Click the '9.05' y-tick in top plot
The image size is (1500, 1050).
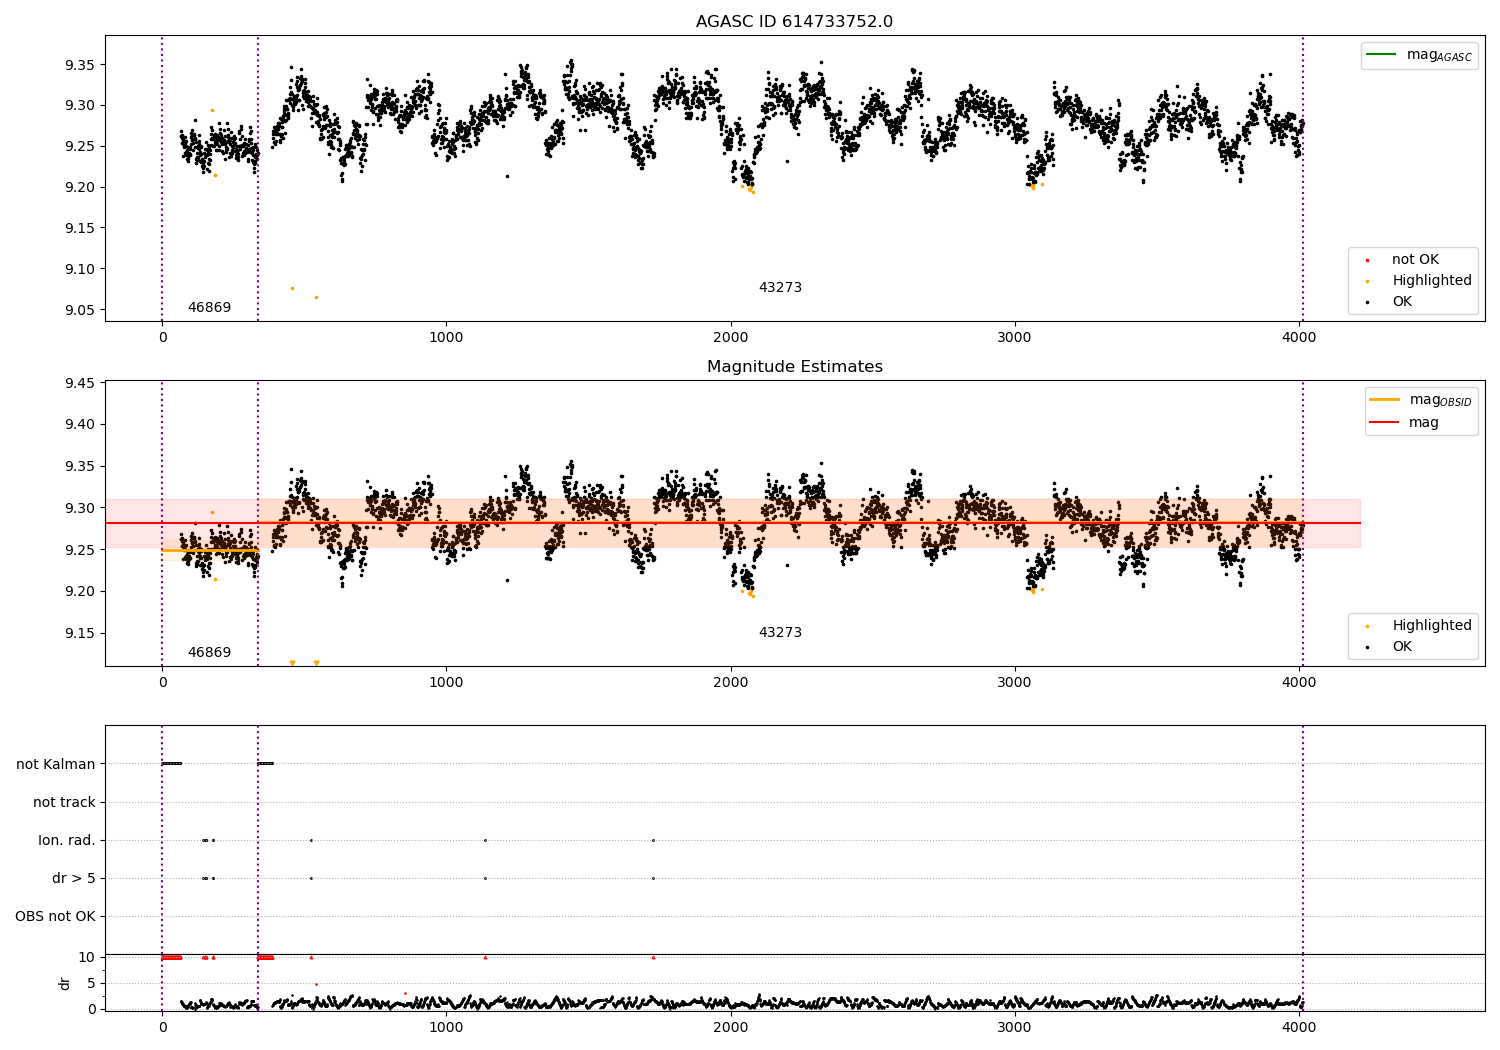79,311
